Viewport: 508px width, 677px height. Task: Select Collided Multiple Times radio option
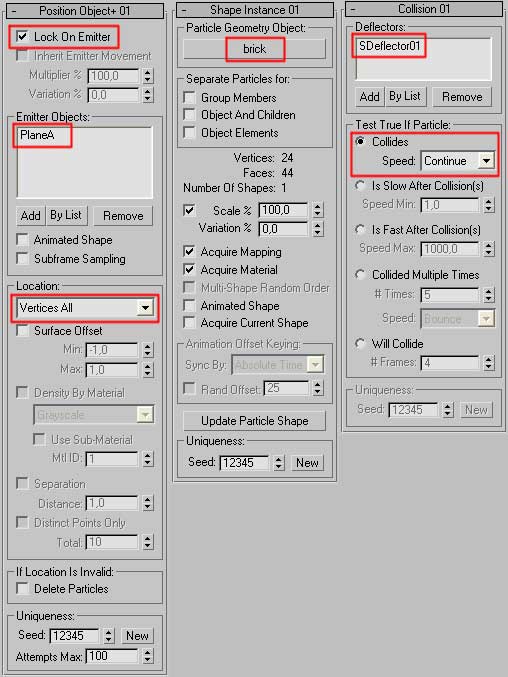click(x=360, y=275)
